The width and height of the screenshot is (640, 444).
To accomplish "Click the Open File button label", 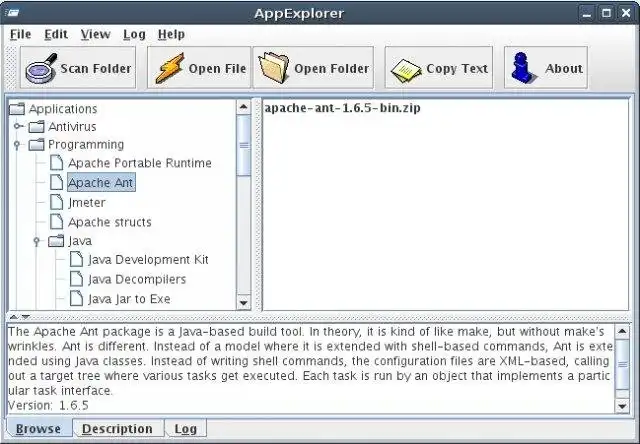I will pos(217,68).
